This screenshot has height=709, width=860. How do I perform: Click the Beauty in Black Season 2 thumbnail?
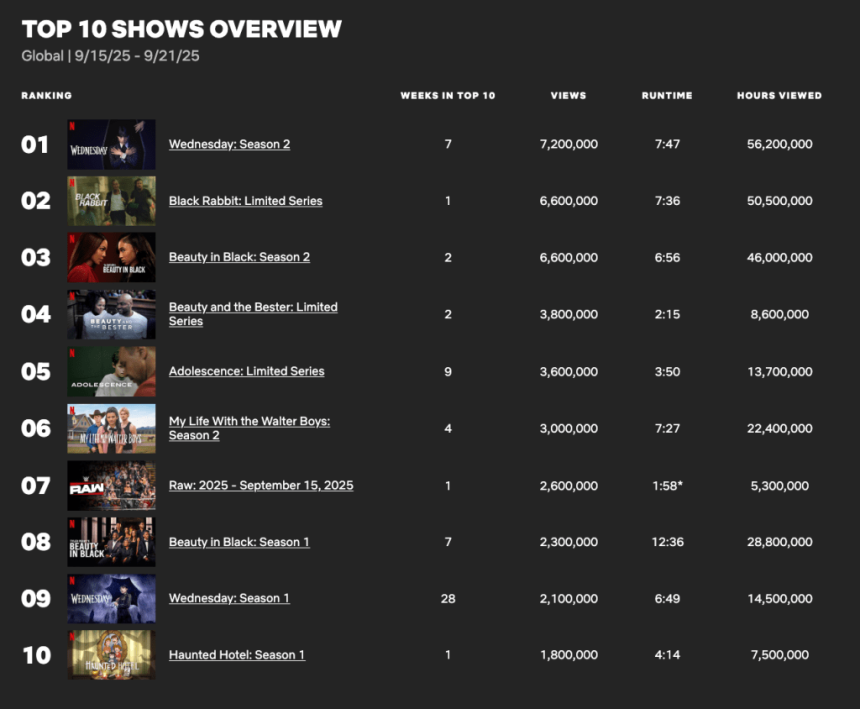(x=111, y=257)
